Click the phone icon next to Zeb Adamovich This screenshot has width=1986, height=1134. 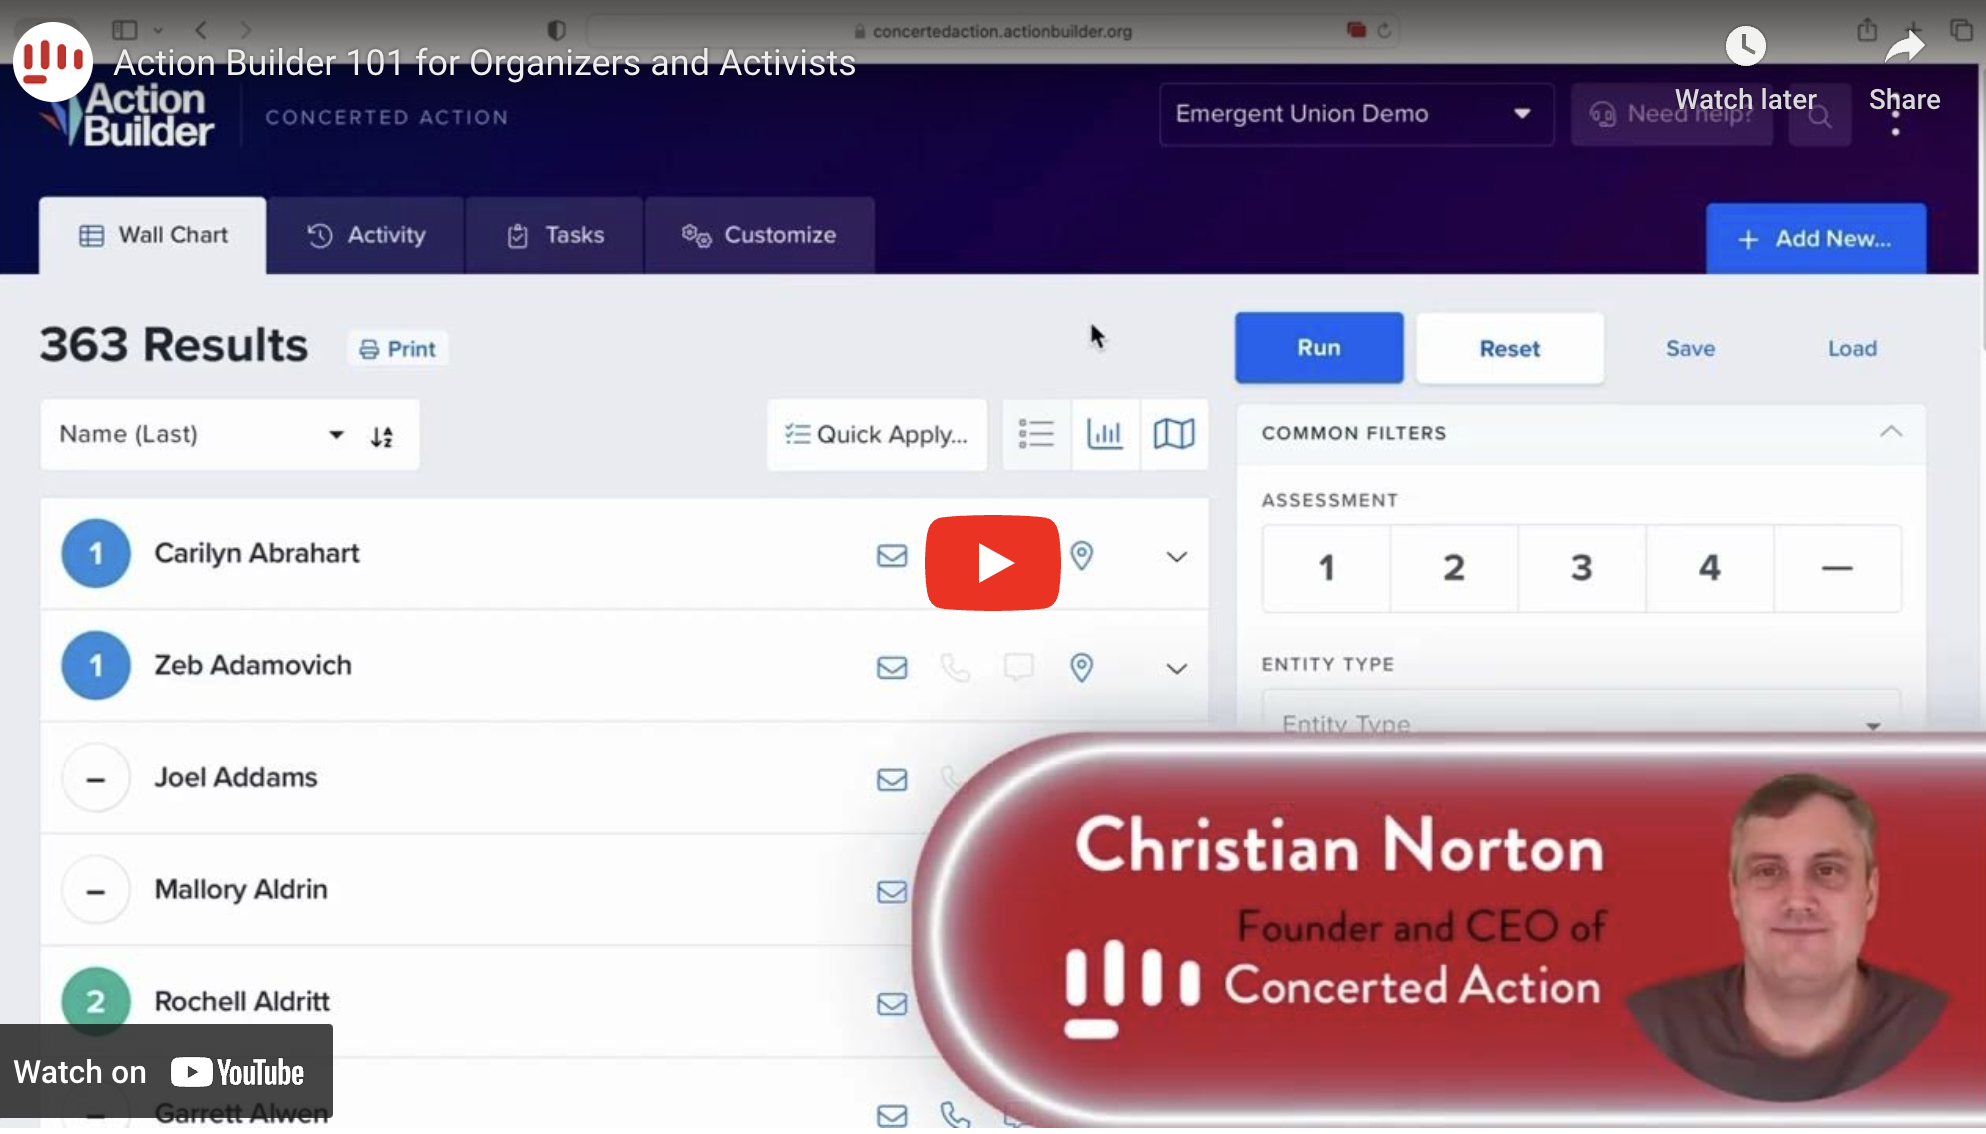coord(955,668)
